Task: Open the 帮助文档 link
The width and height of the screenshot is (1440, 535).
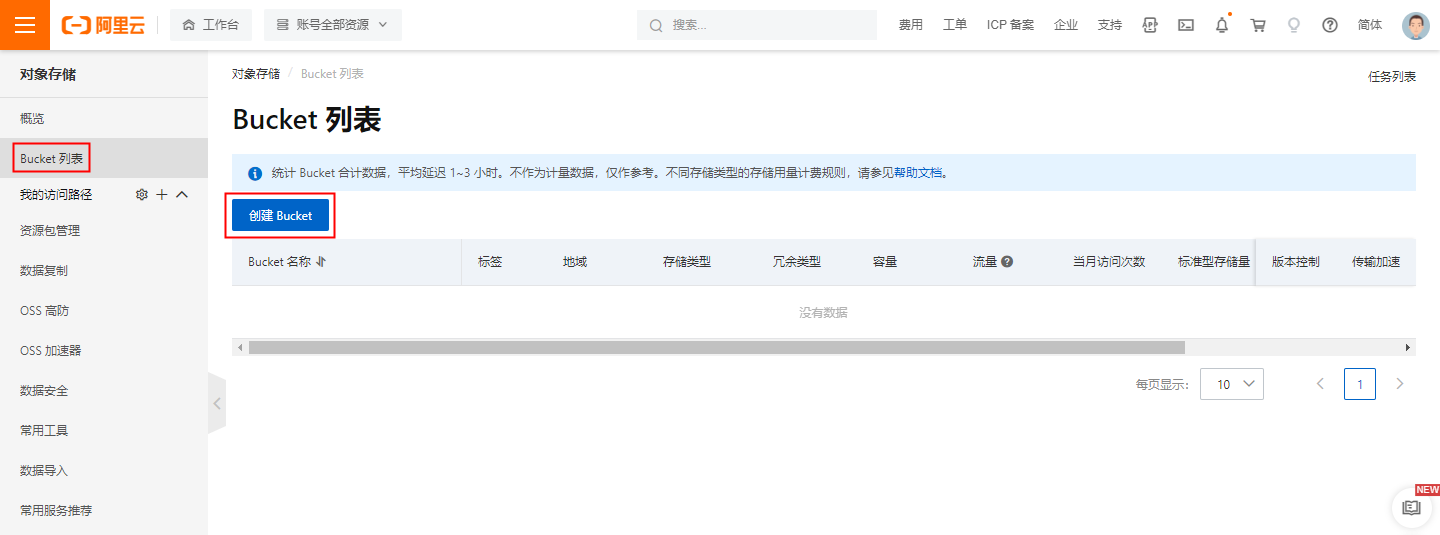Action: [x=918, y=172]
